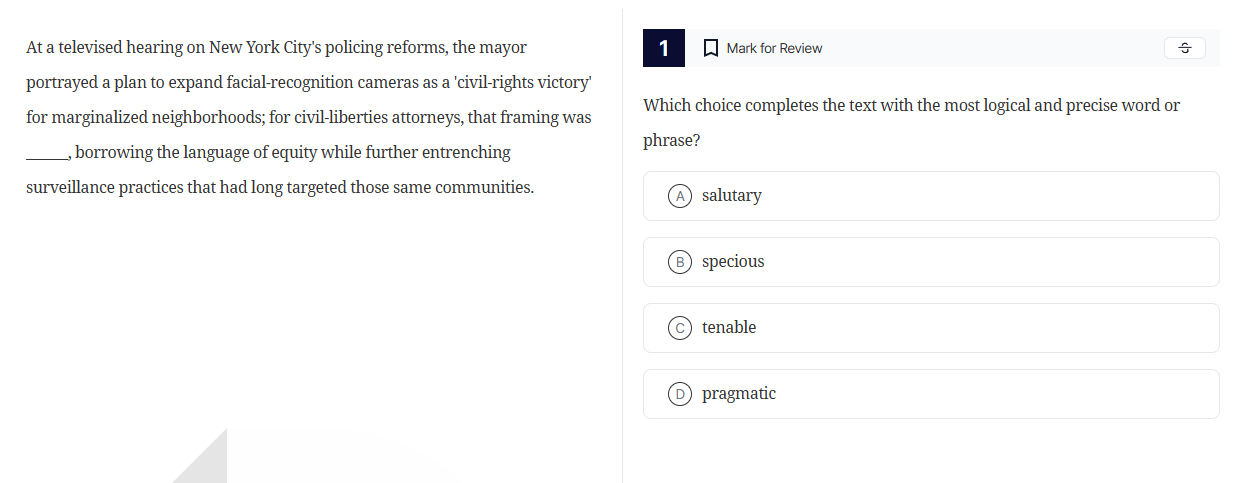Select the circled C answer bubble
The height and width of the screenshot is (483, 1246).
[x=680, y=328]
